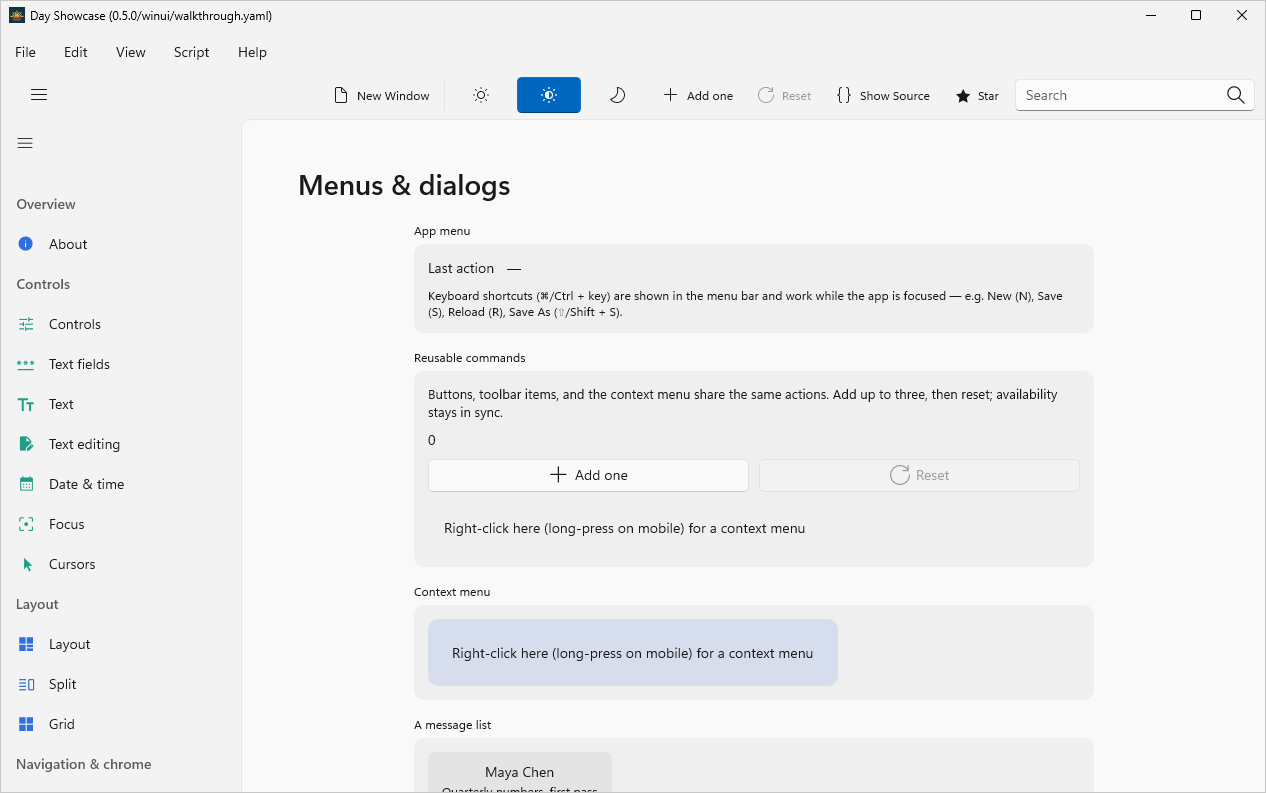Select the Maya Chen message
This screenshot has width=1266, height=793.
point(520,772)
